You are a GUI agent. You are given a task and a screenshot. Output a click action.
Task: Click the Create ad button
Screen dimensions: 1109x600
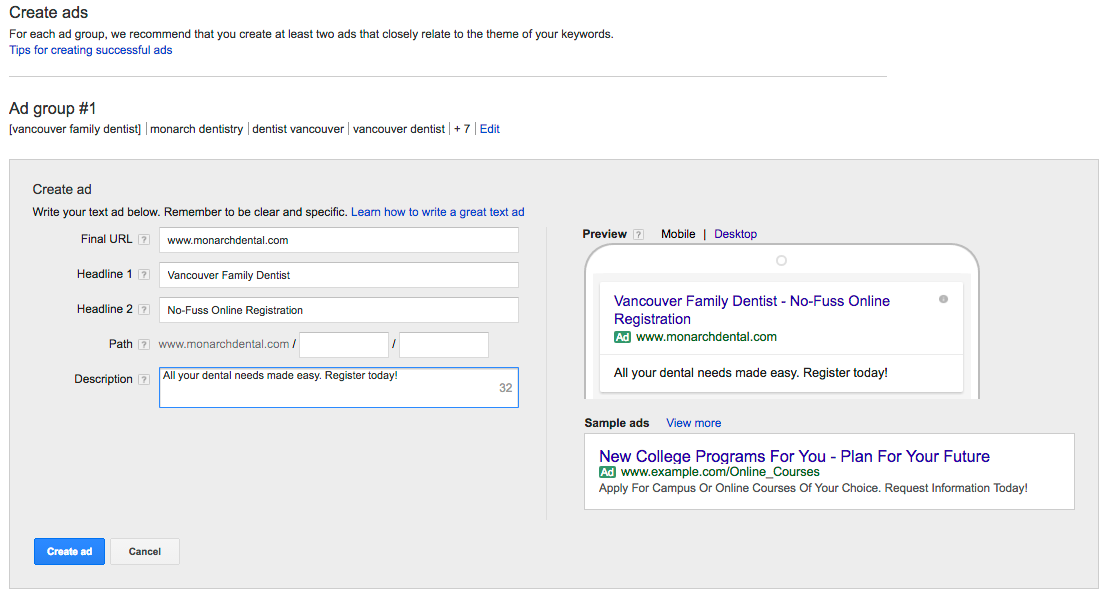coord(69,551)
